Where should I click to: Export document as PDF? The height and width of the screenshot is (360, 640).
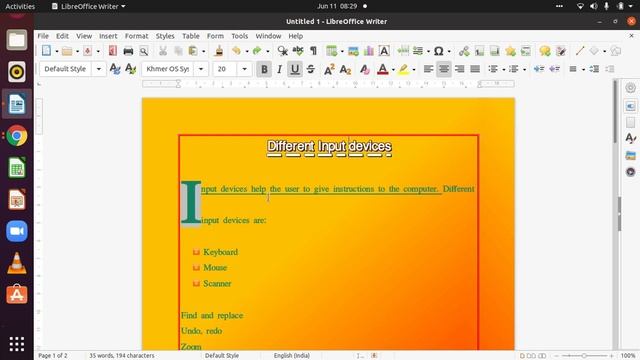click(x=113, y=51)
